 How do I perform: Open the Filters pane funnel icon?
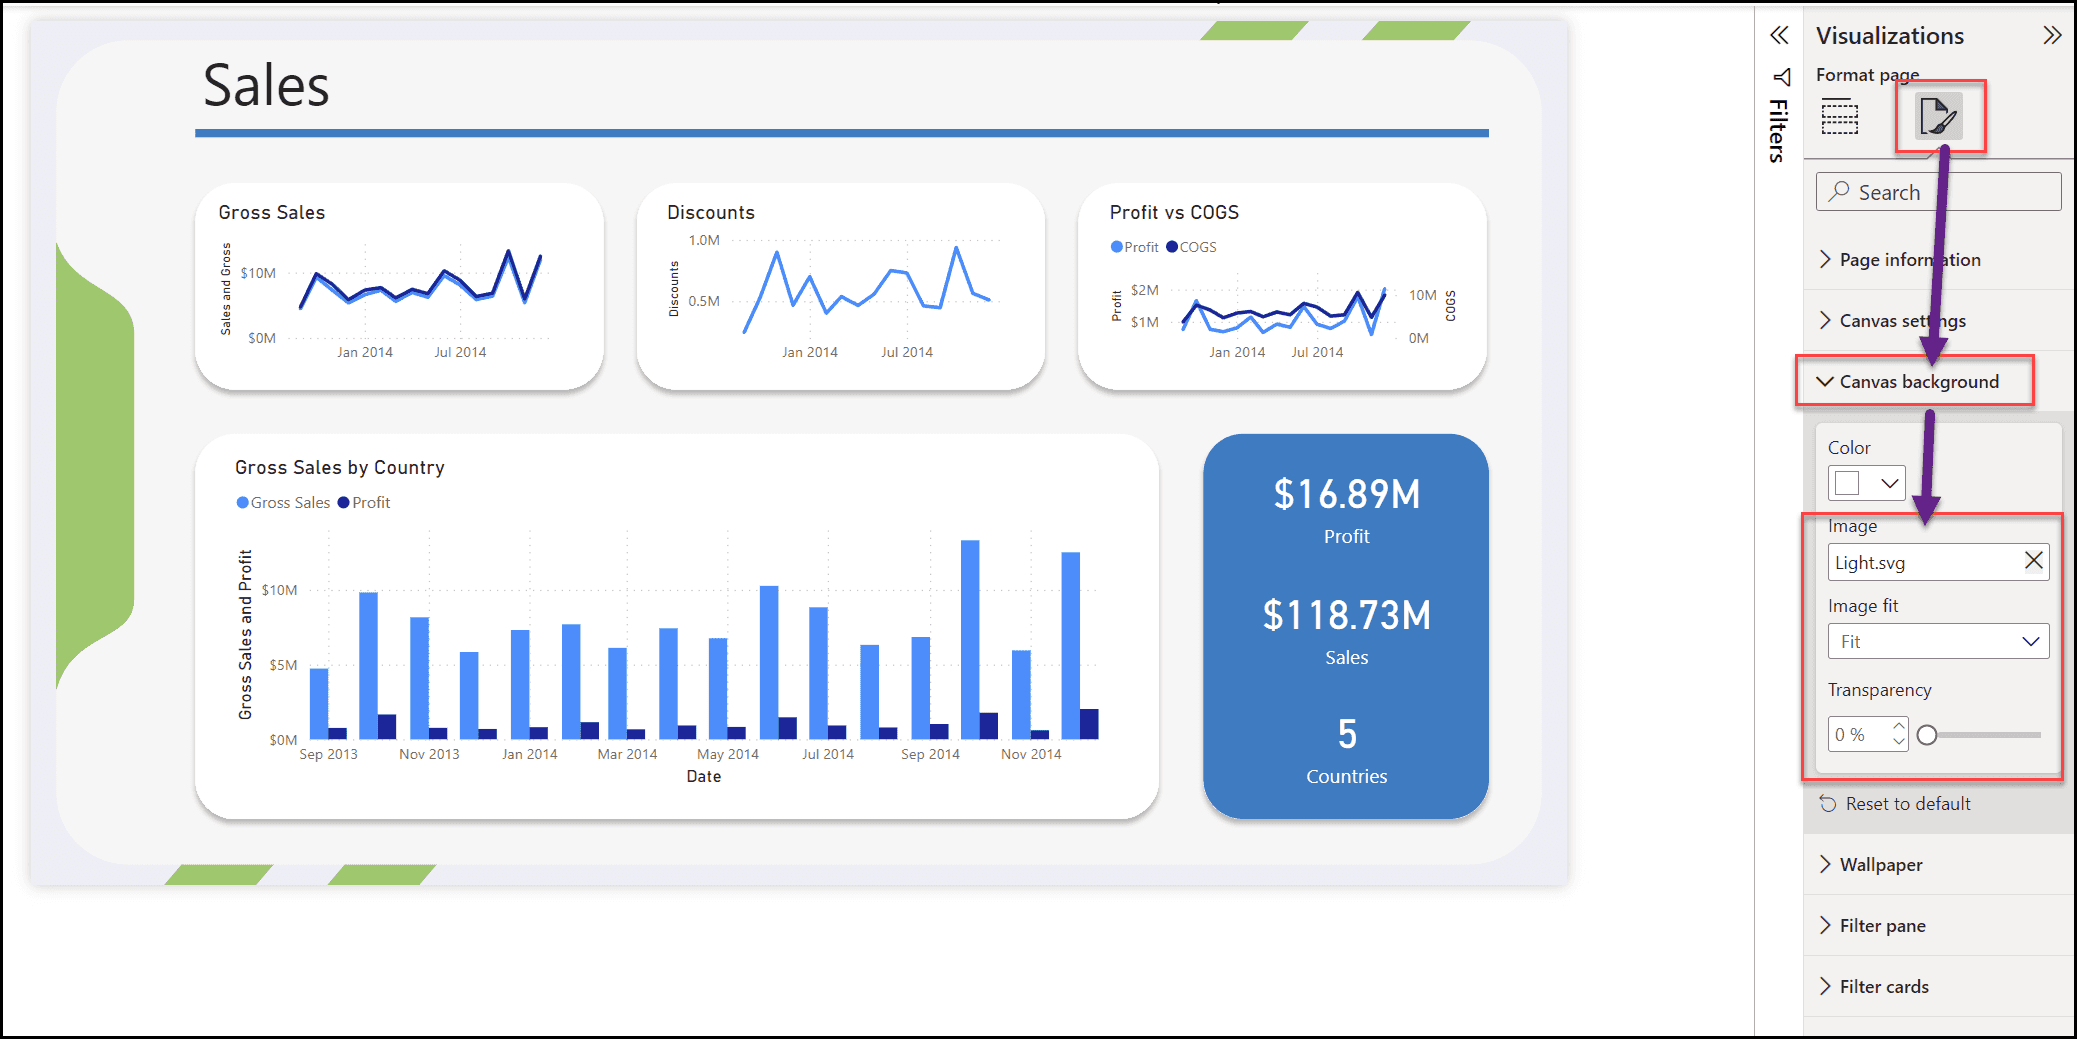[x=1779, y=76]
